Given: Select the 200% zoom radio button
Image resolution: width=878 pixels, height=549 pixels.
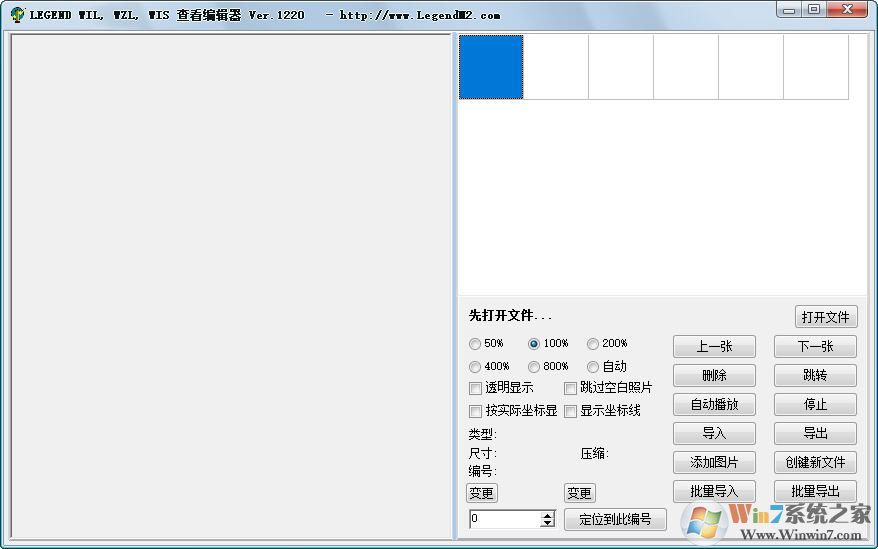Looking at the screenshot, I should coord(592,343).
